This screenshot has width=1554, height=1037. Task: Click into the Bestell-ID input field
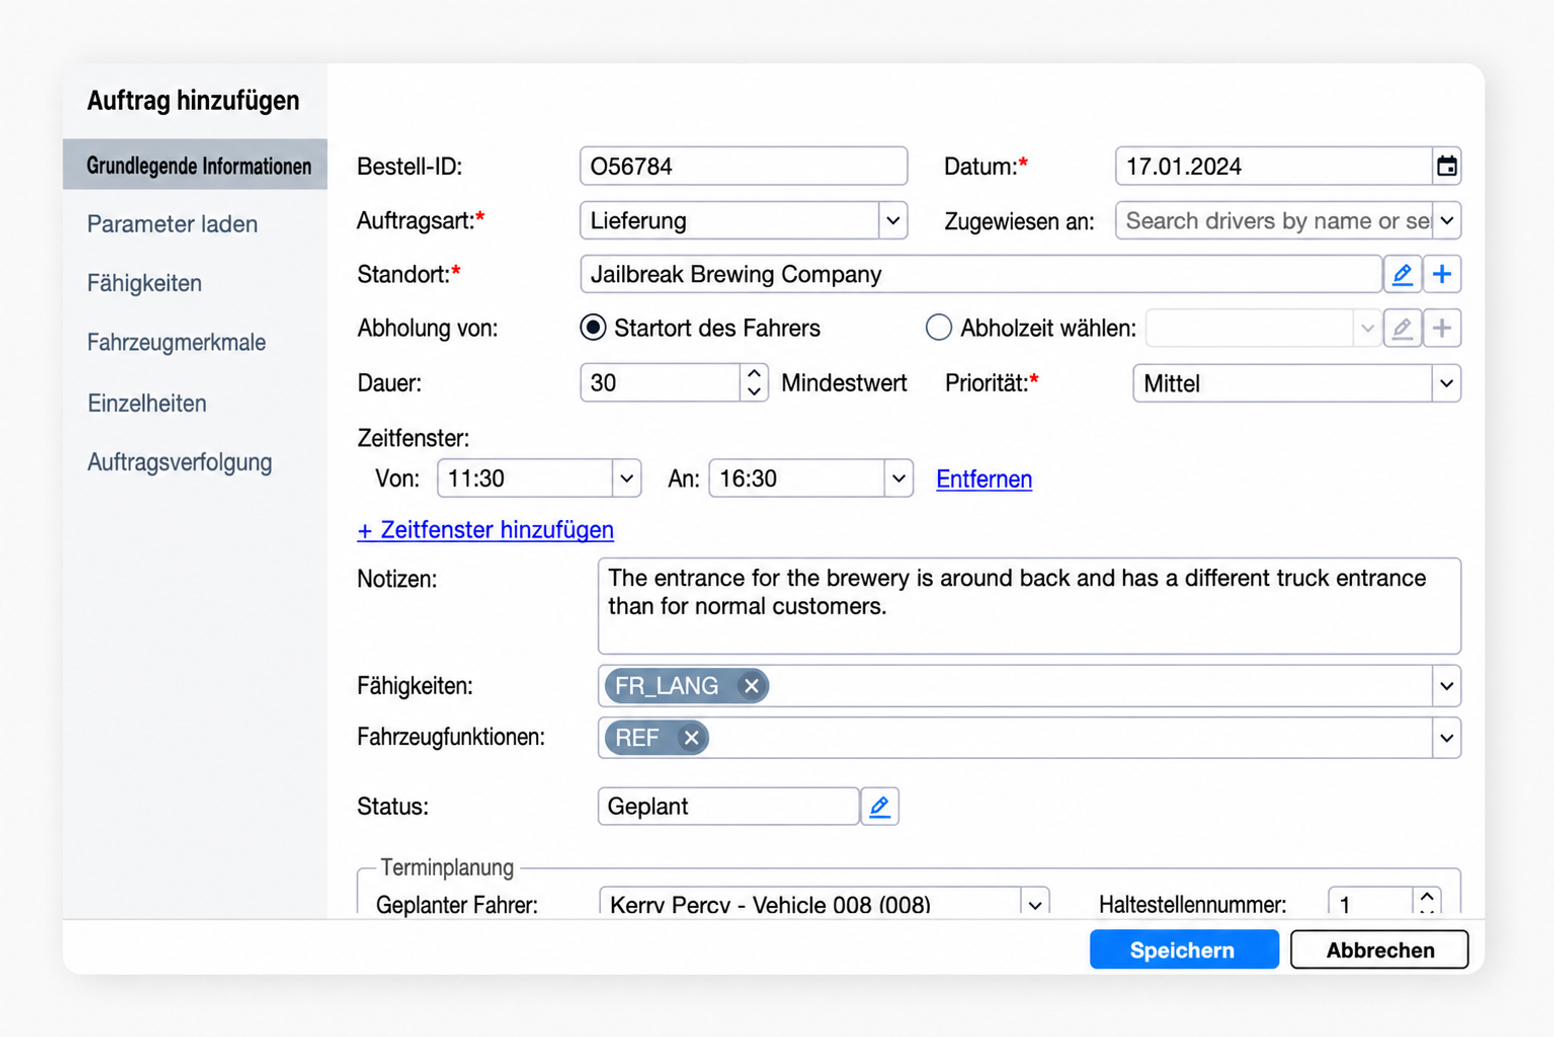point(743,166)
